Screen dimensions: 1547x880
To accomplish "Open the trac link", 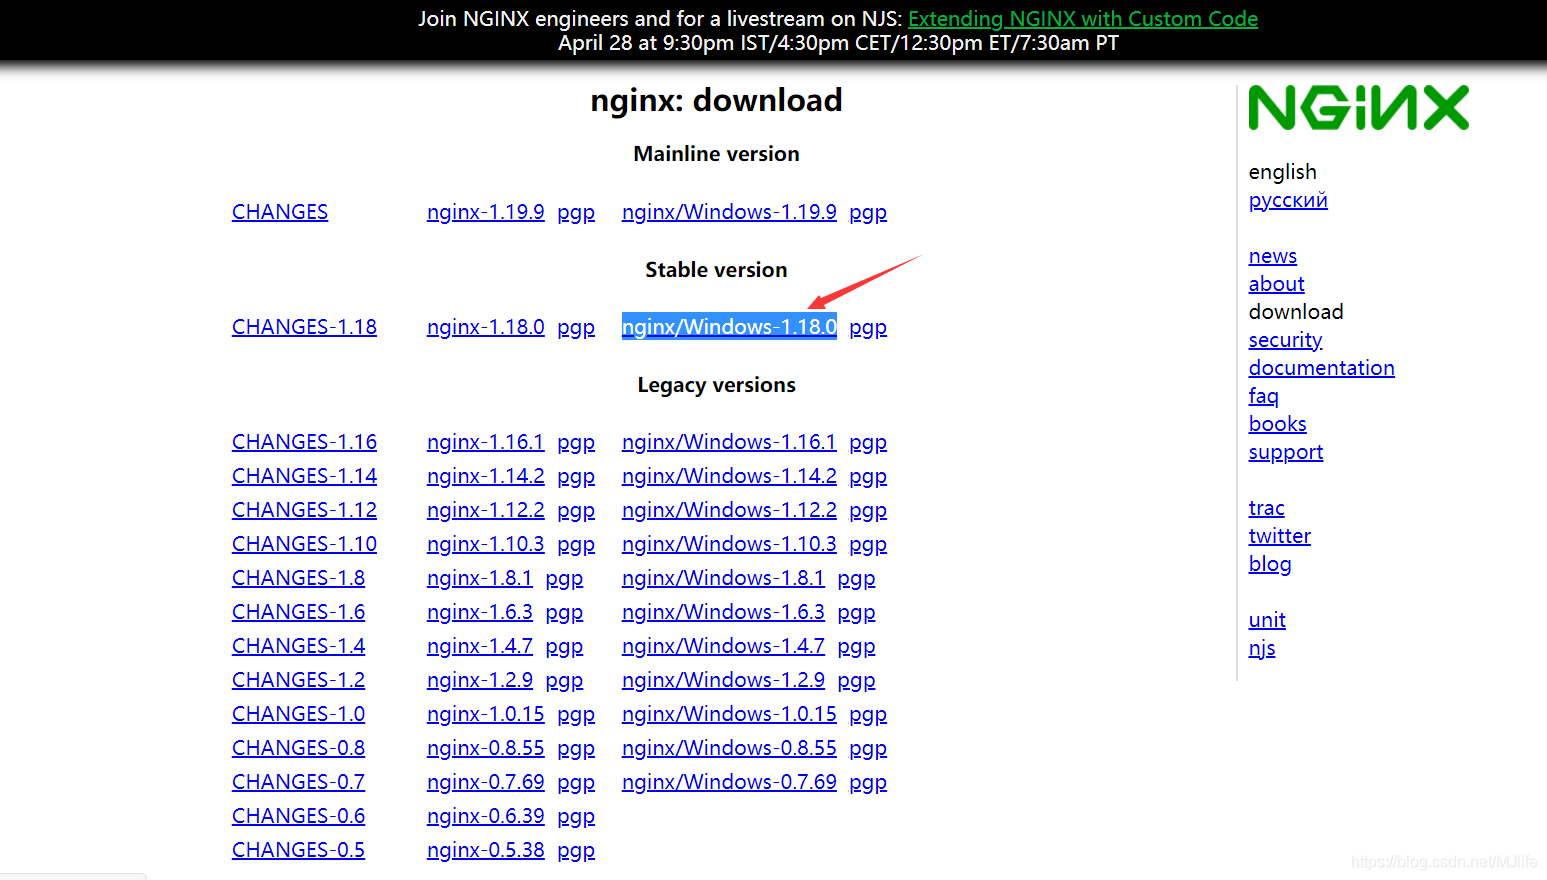I will pyautogui.click(x=1266, y=508).
